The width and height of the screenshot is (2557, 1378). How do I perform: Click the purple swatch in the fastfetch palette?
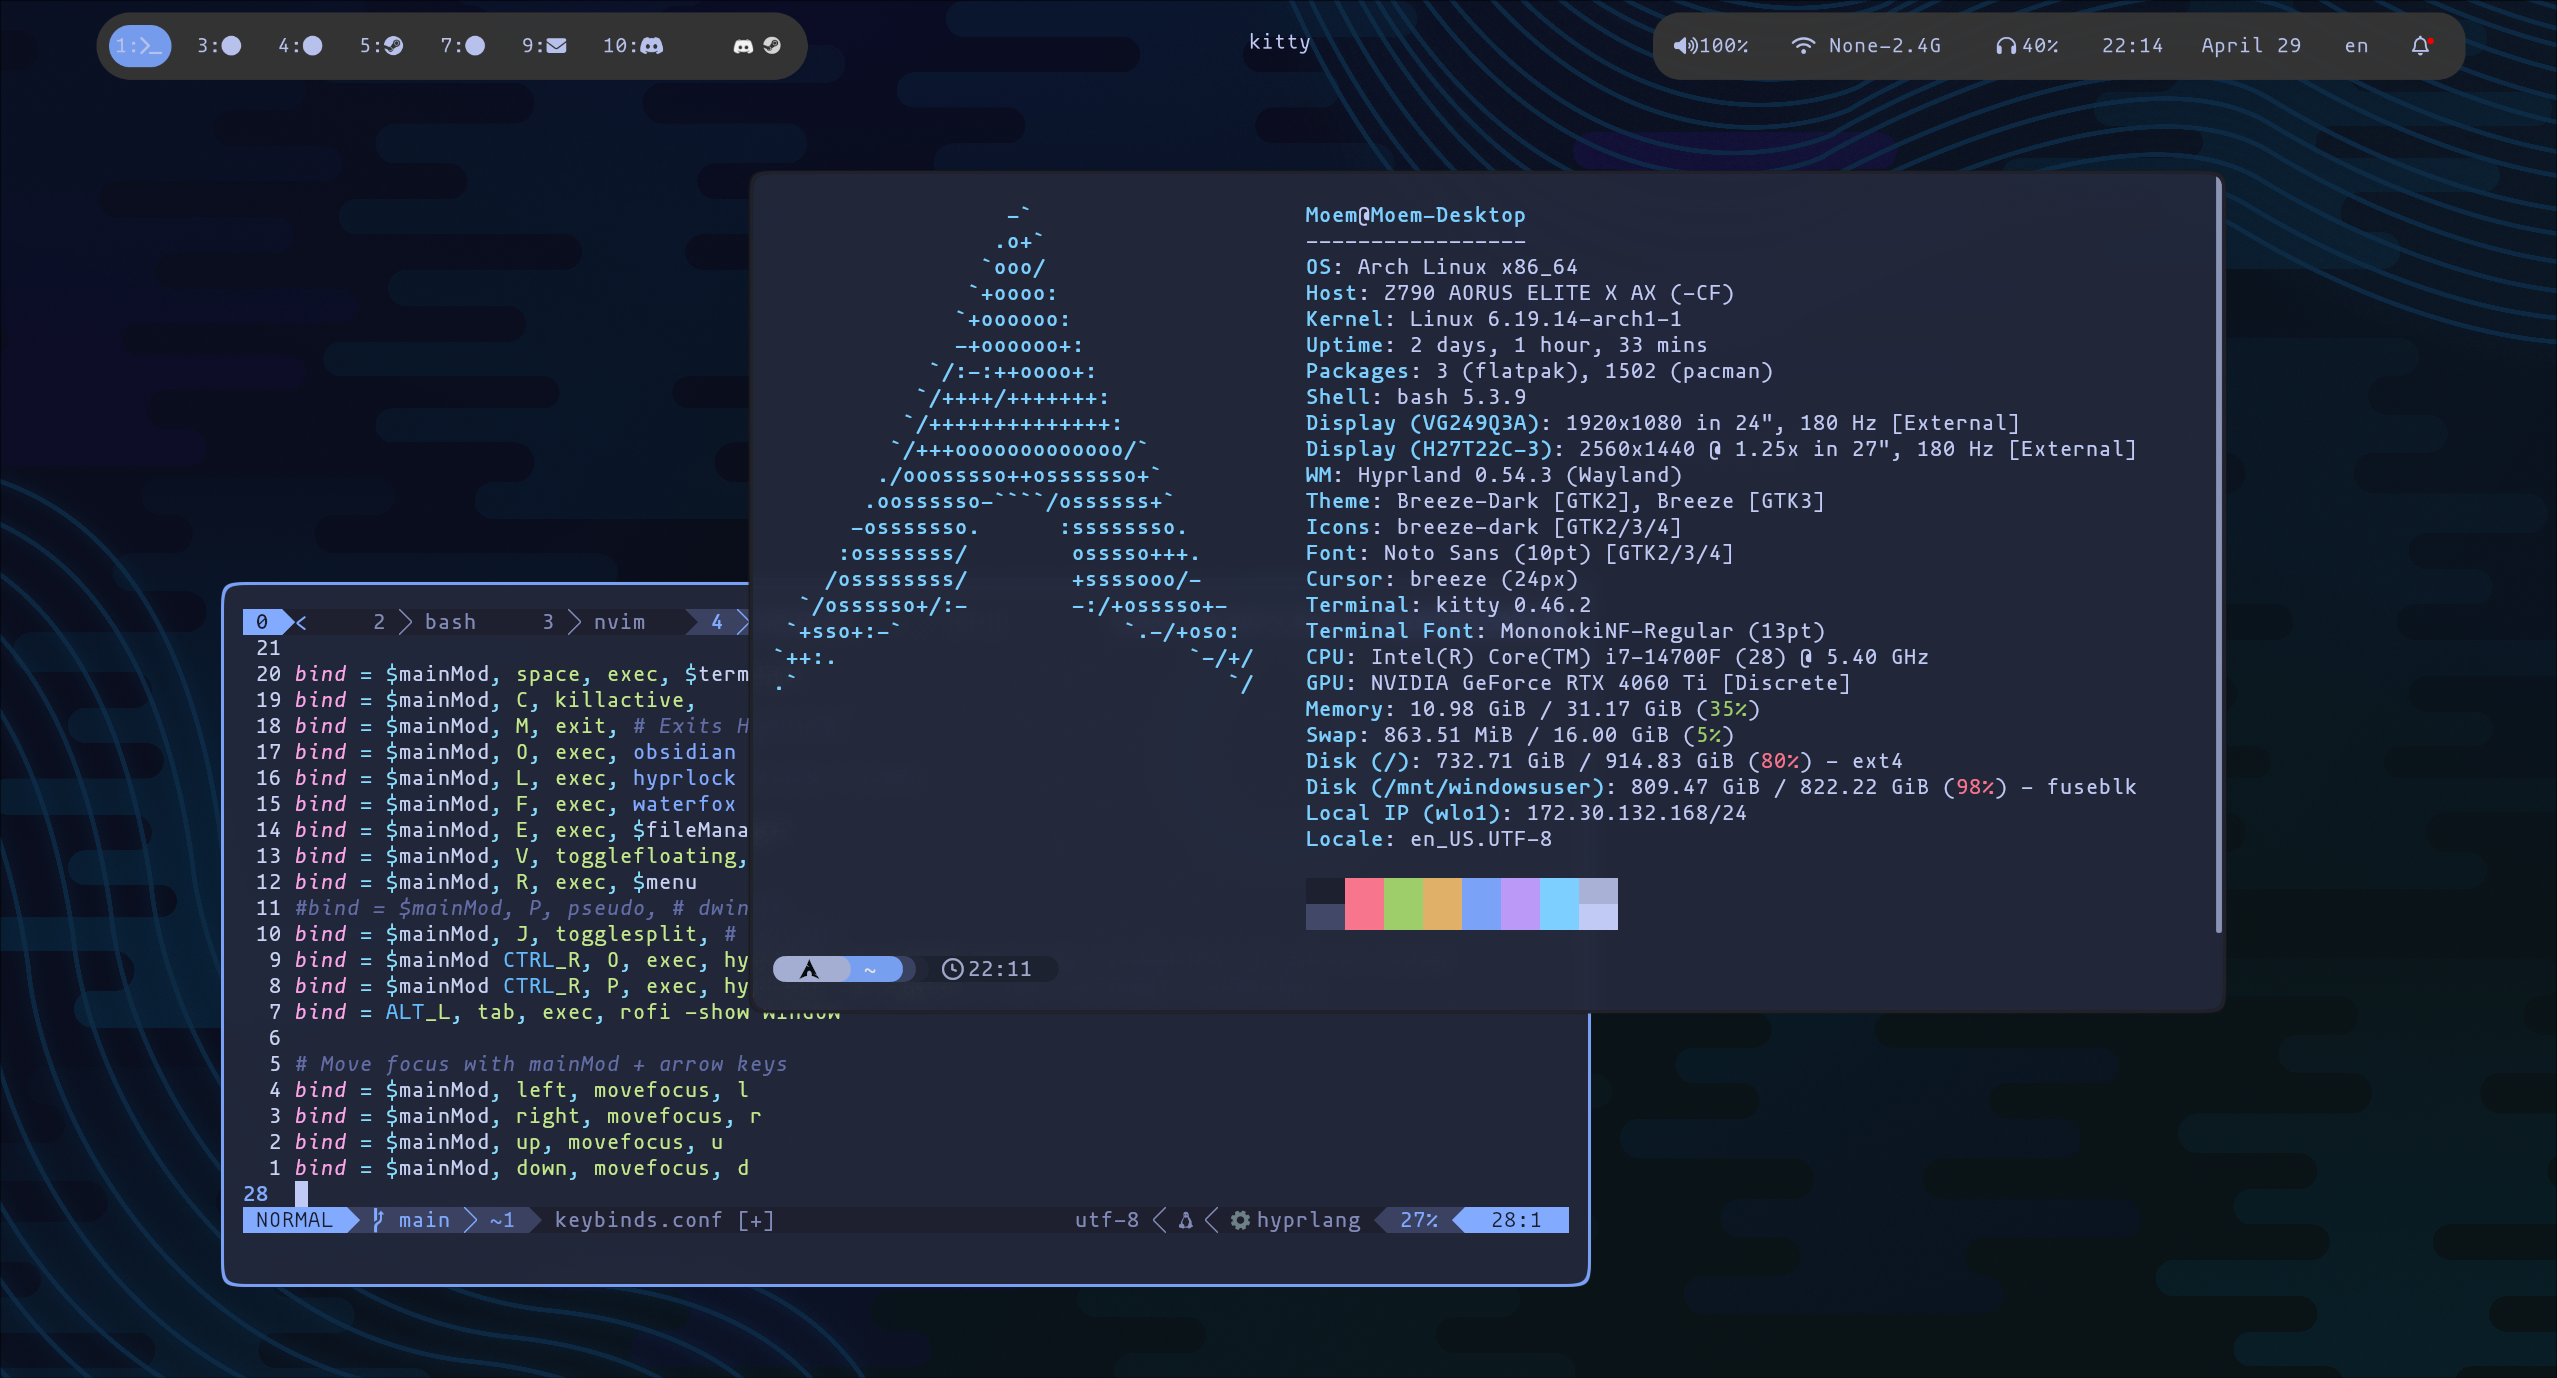[x=1520, y=904]
